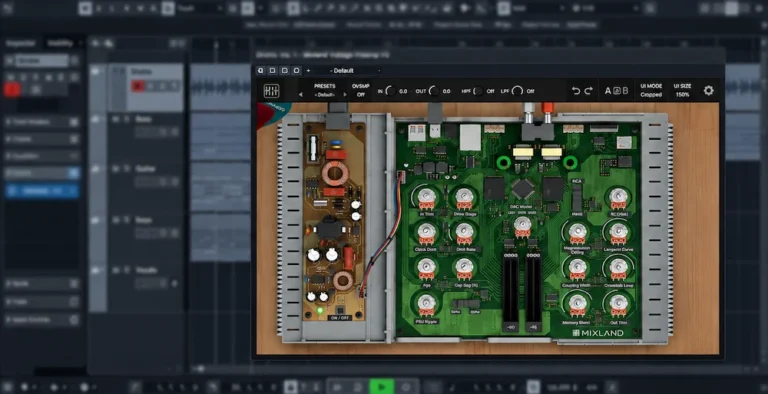768x394 pixels.
Task: Click the Magnetization Ceiling potentiometer
Action: click(577, 231)
